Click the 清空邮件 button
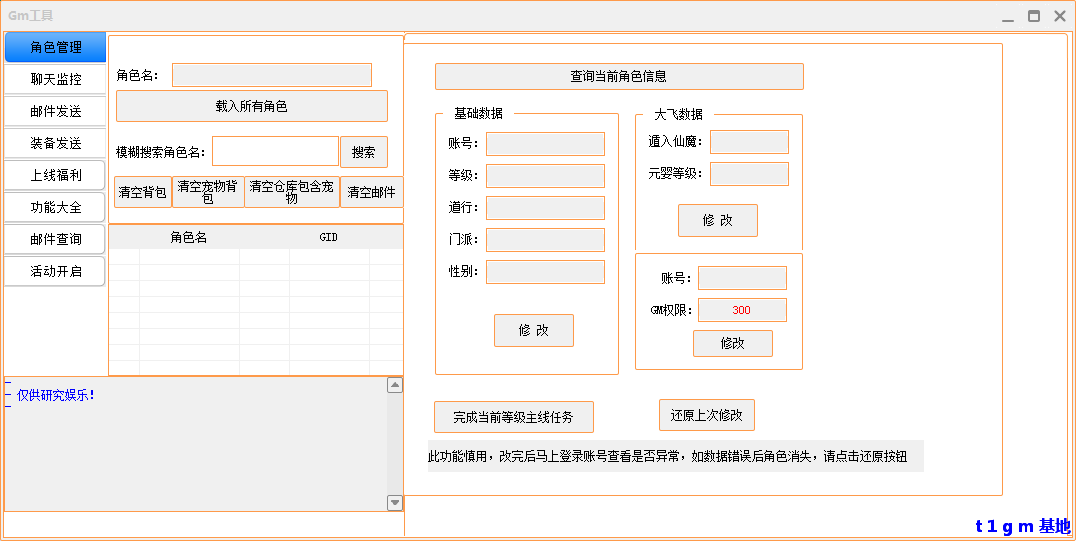Viewport: 1076px width, 541px height. click(371, 192)
